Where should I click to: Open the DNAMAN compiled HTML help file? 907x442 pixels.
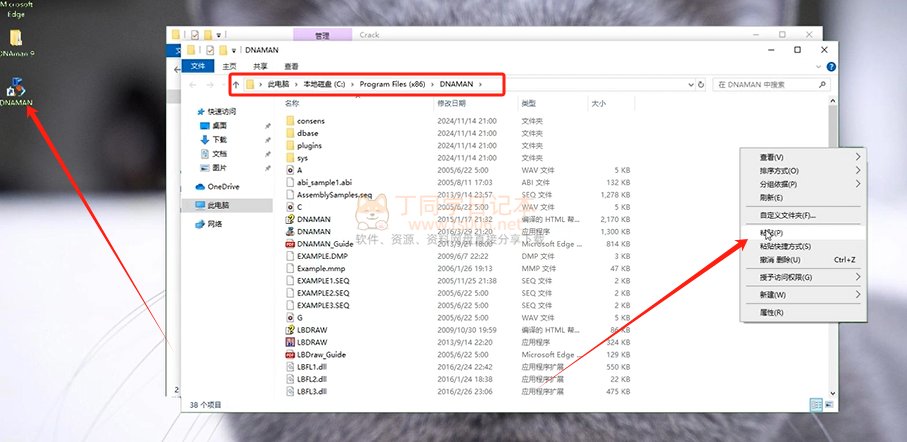click(314, 219)
